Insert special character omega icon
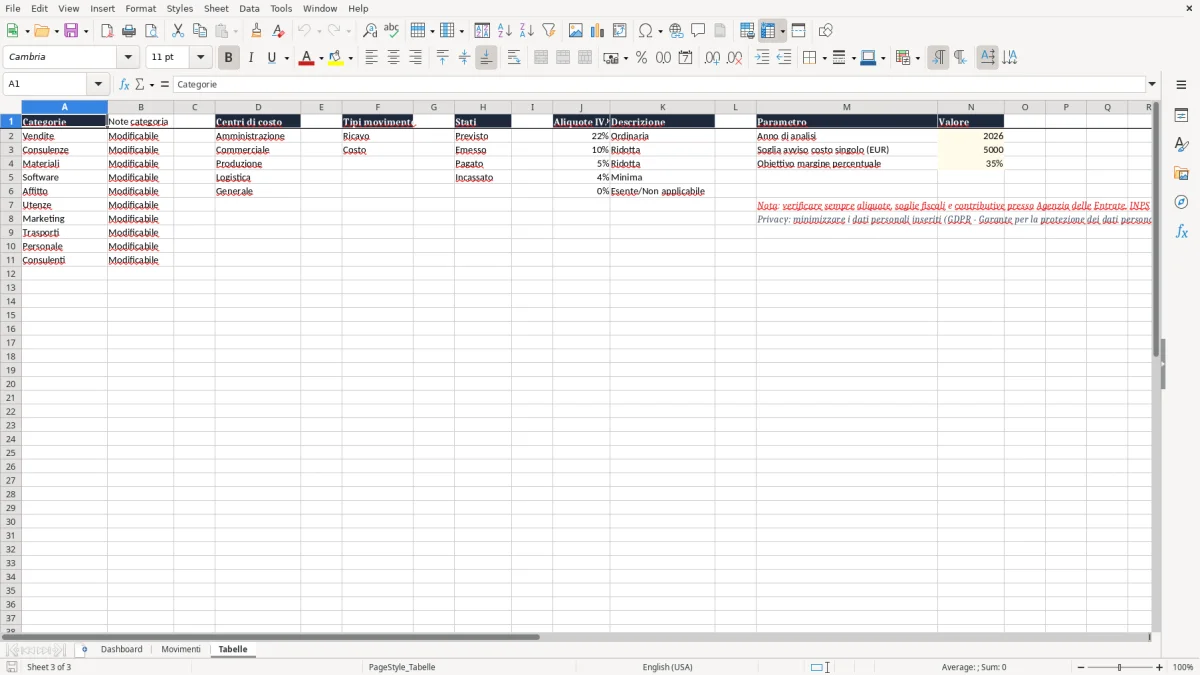This screenshot has height=675, width=1200. pos(645,31)
